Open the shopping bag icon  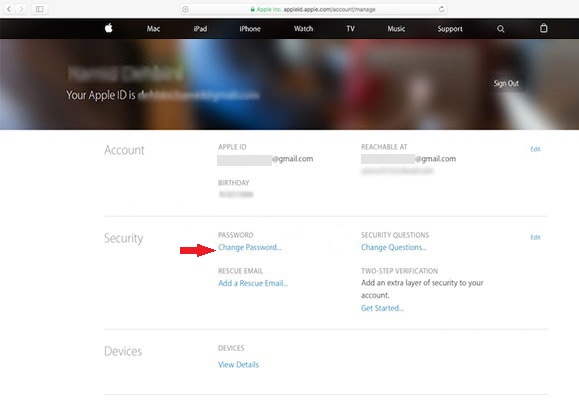pos(543,28)
